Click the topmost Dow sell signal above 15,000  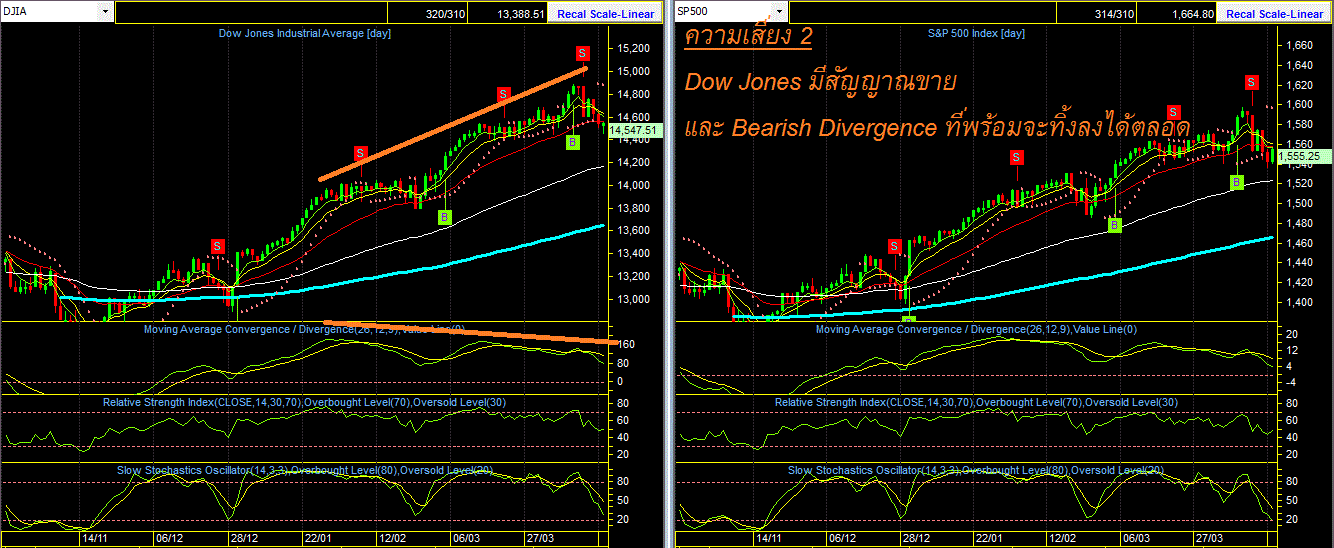[582, 52]
